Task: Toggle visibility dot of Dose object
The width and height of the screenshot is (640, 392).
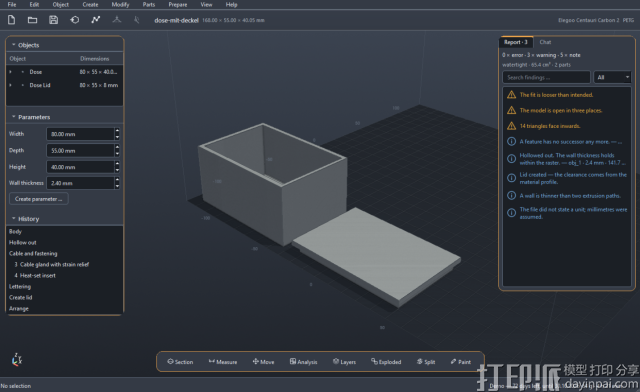Action: pyautogui.click(x=22, y=72)
